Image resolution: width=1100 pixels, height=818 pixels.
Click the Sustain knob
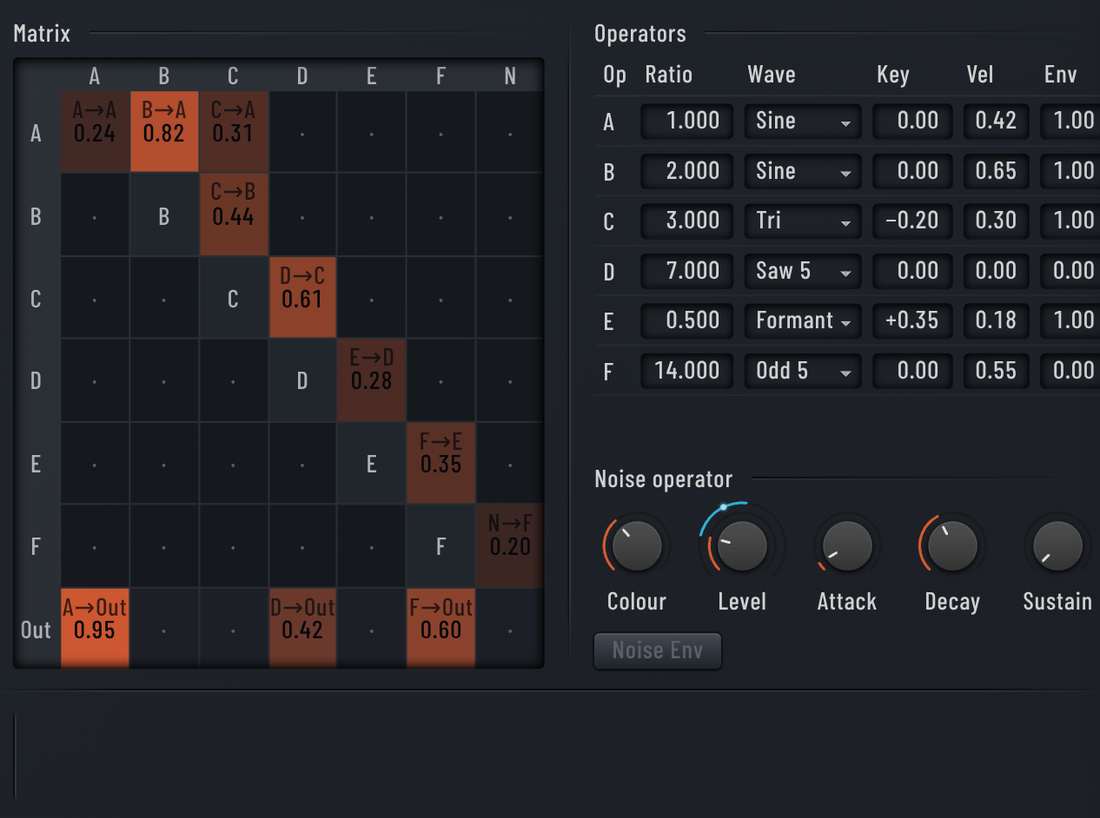[x=1057, y=546]
